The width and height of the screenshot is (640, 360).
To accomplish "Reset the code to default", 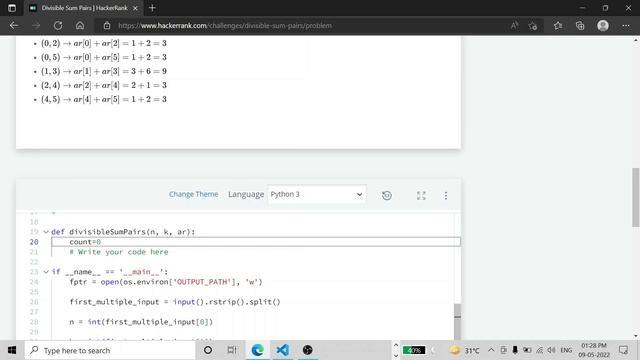I will click(387, 196).
